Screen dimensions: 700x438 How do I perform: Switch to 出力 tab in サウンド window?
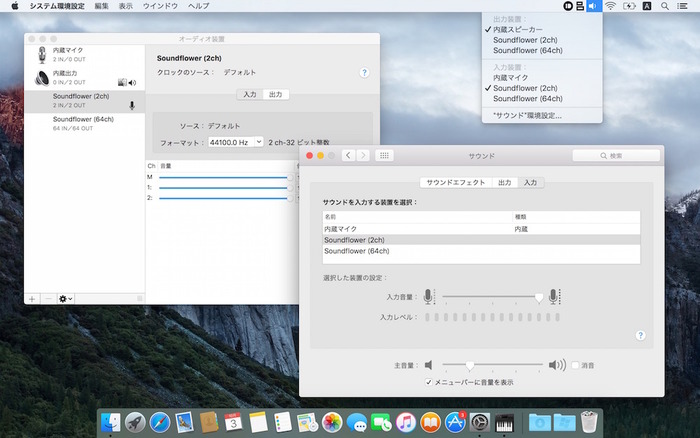[504, 182]
